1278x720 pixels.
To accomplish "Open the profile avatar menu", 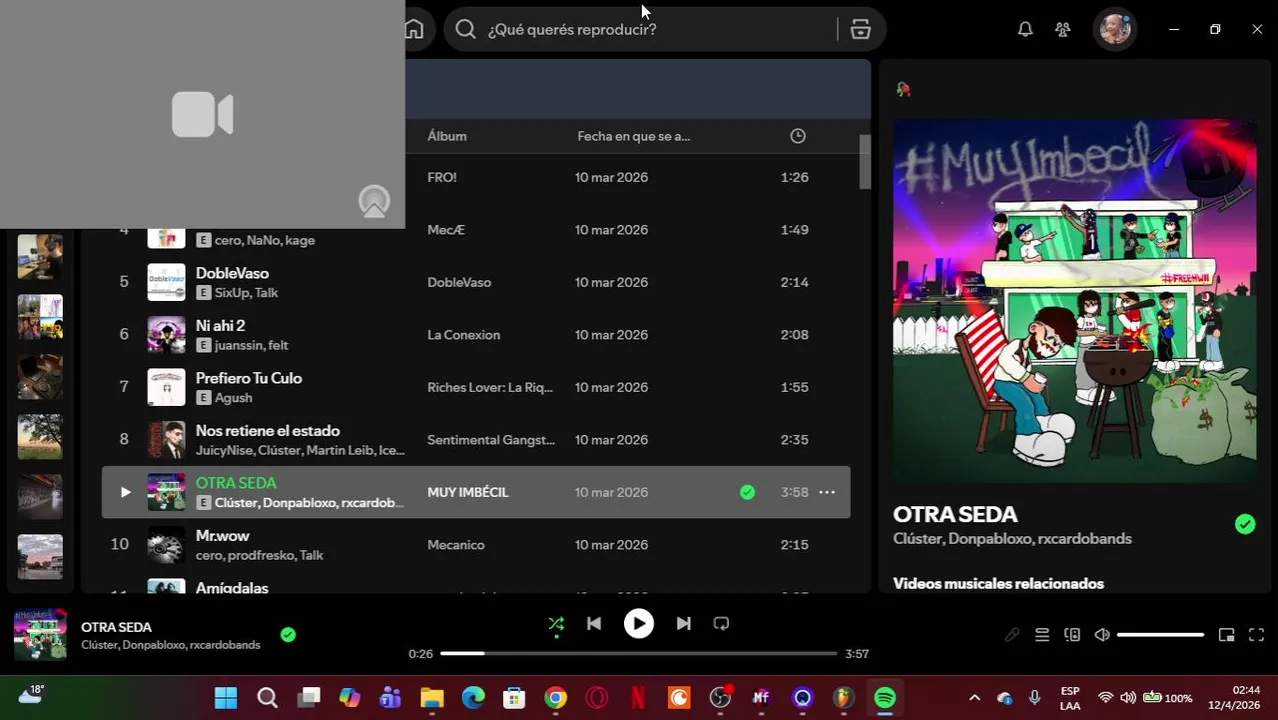I will [x=1114, y=29].
